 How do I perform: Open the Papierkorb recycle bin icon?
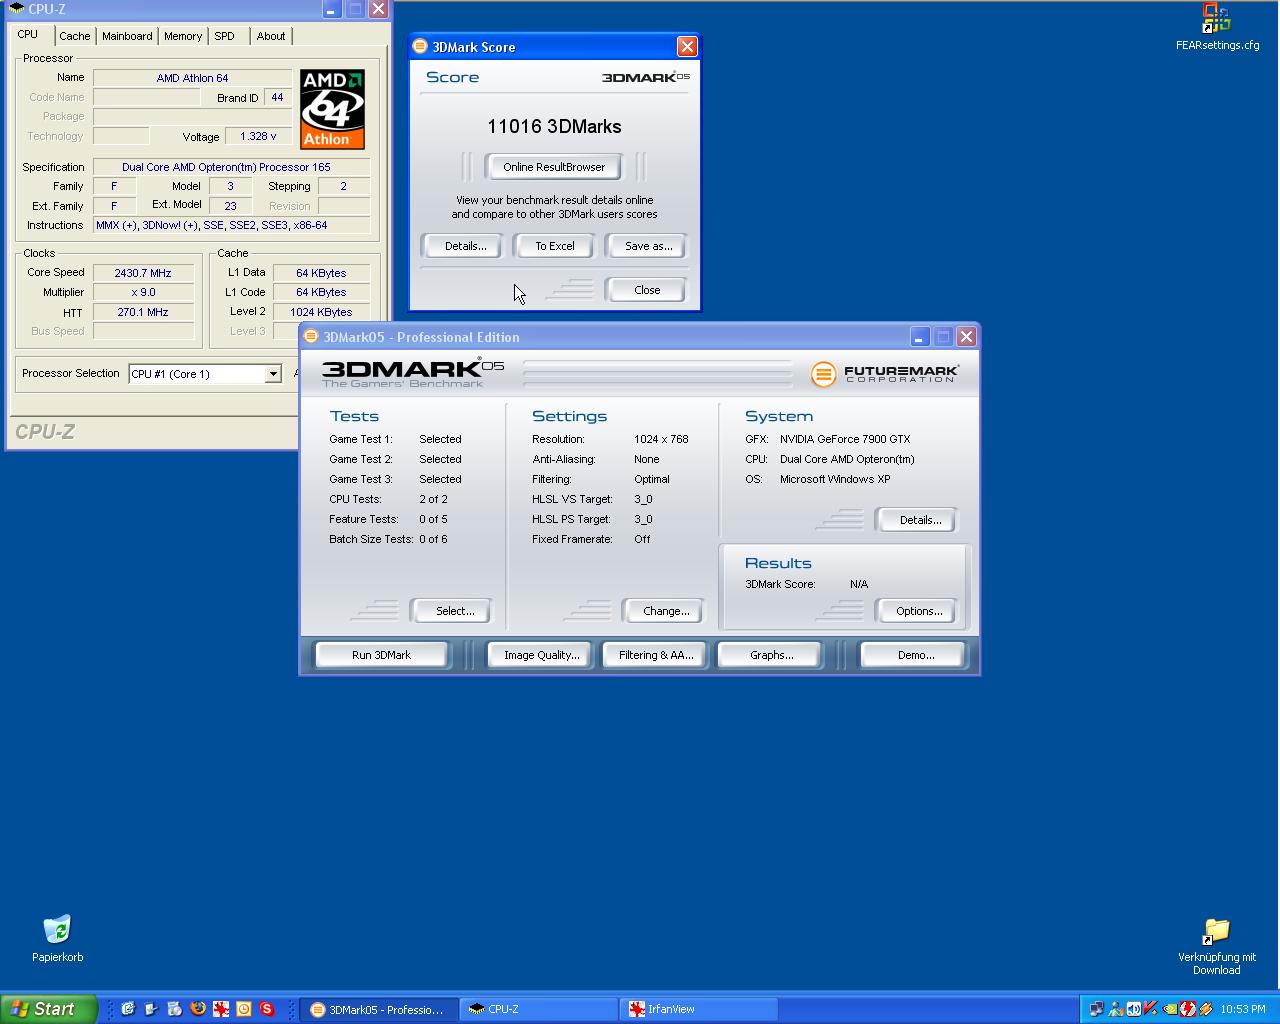click(x=57, y=929)
